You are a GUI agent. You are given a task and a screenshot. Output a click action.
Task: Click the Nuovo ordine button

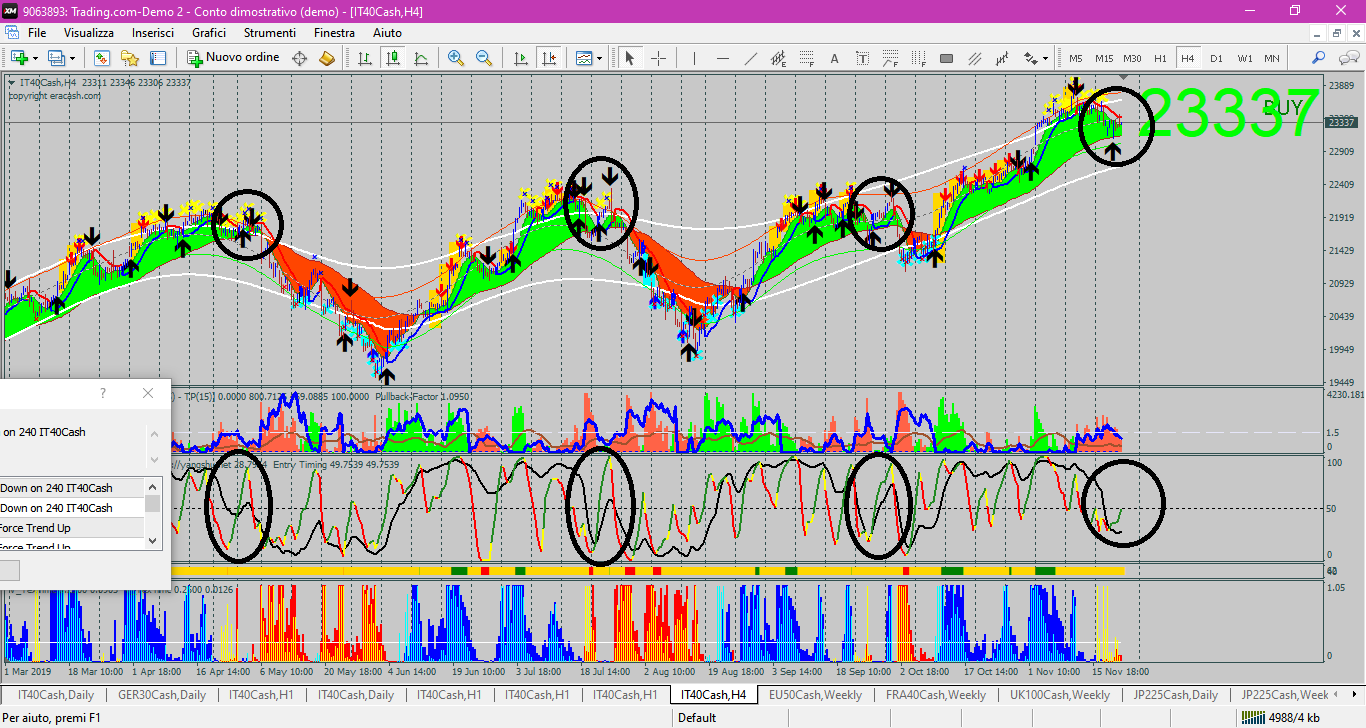[x=233, y=58]
